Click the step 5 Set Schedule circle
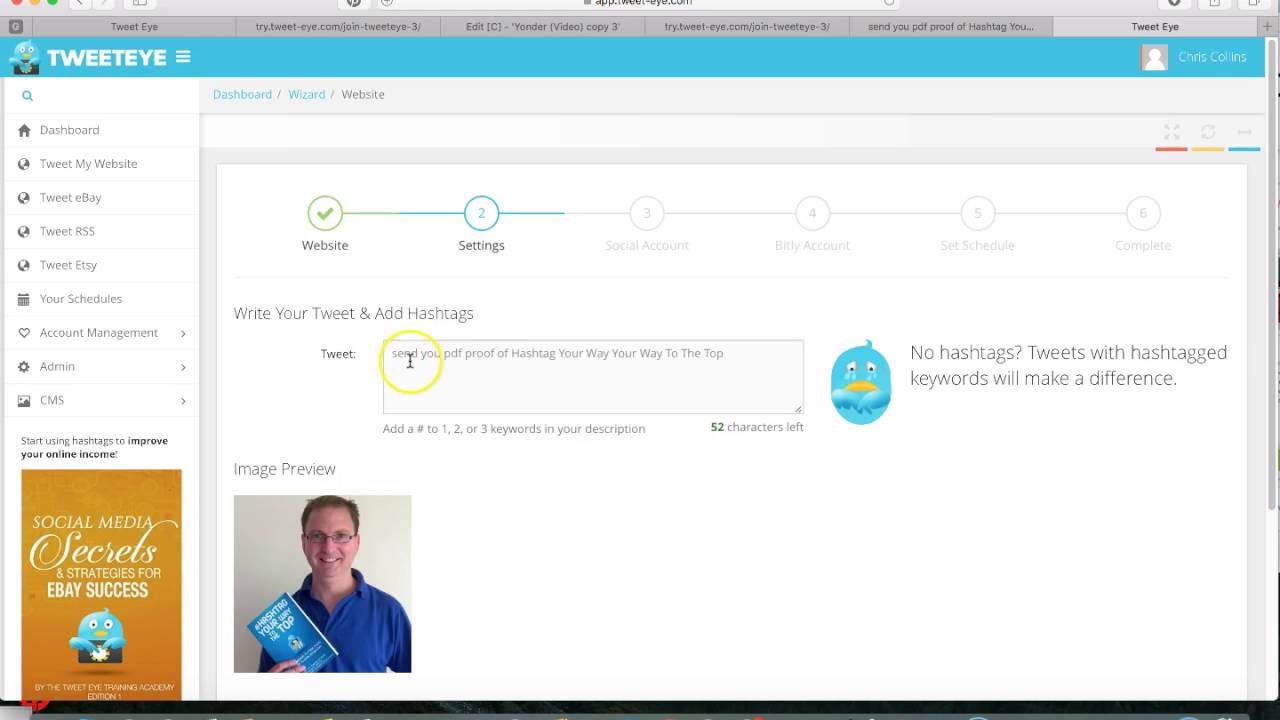Image resolution: width=1280 pixels, height=720 pixels. 977,213
